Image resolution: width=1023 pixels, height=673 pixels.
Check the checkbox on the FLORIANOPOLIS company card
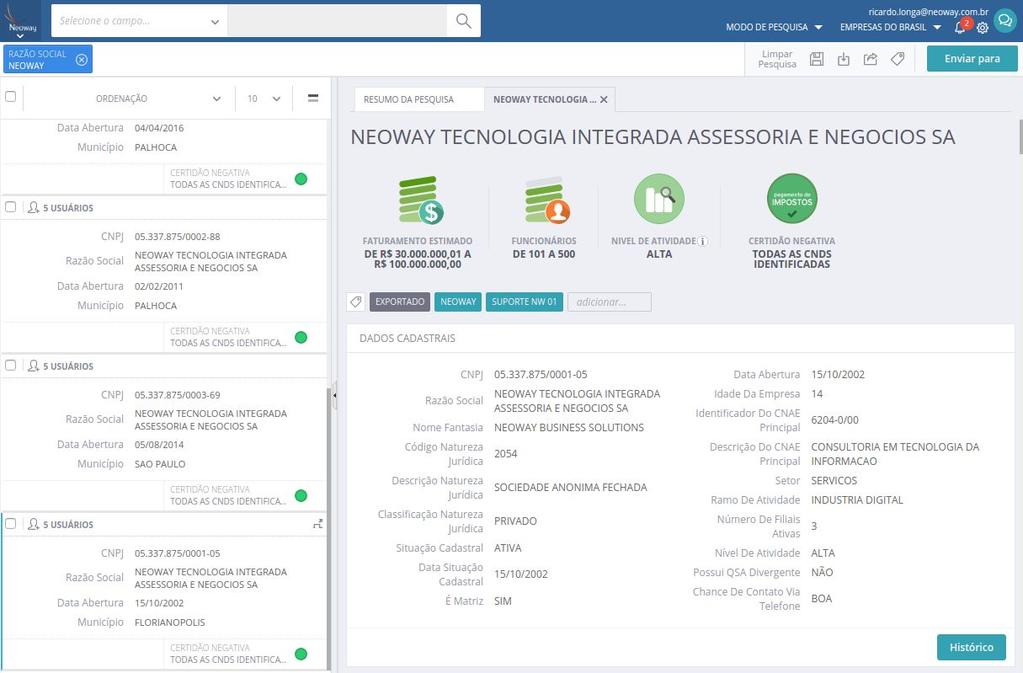click(x=12, y=523)
